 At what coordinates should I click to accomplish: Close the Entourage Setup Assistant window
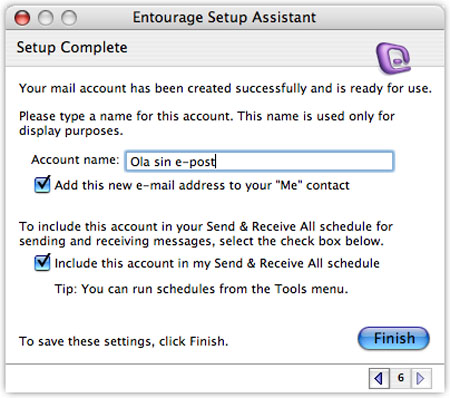tap(22, 17)
